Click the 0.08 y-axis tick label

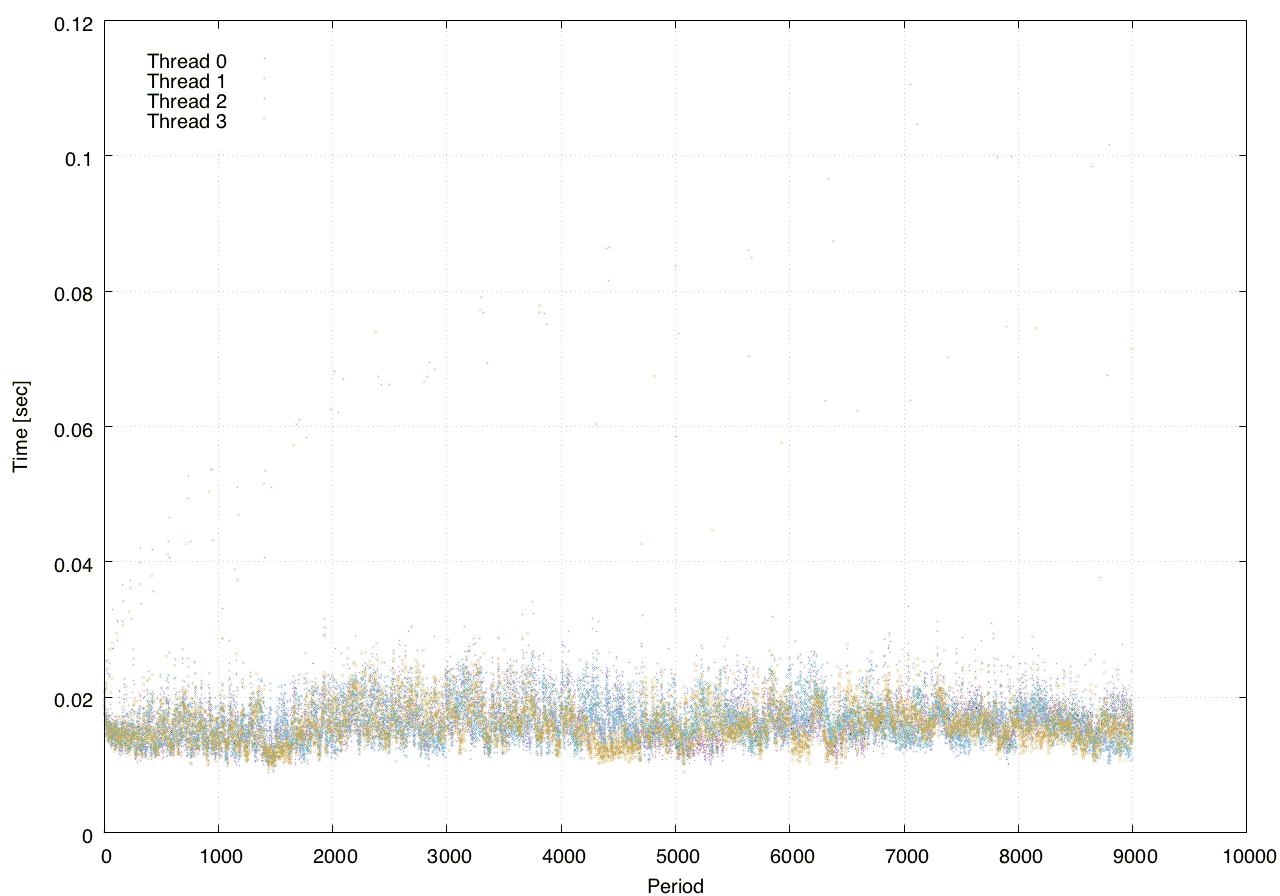coord(72,292)
